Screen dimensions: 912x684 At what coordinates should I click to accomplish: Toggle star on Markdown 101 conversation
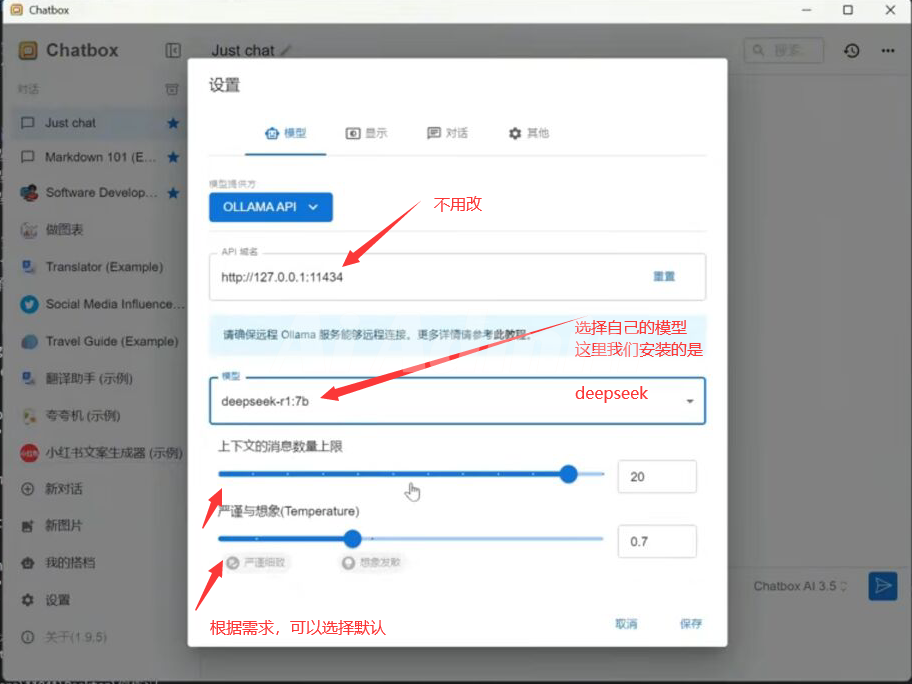(x=173, y=158)
